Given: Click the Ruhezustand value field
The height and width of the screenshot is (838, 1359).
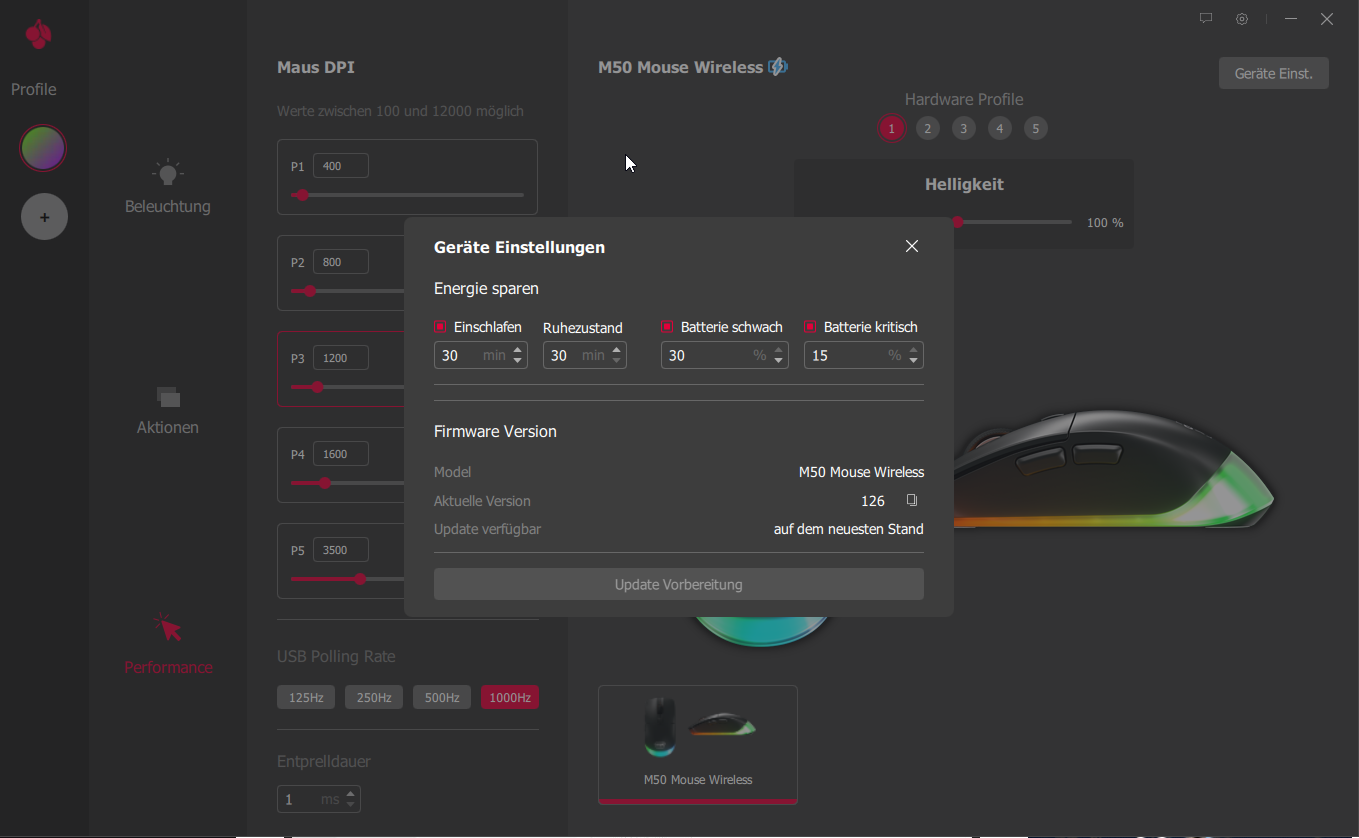Looking at the screenshot, I should pyautogui.click(x=585, y=355).
